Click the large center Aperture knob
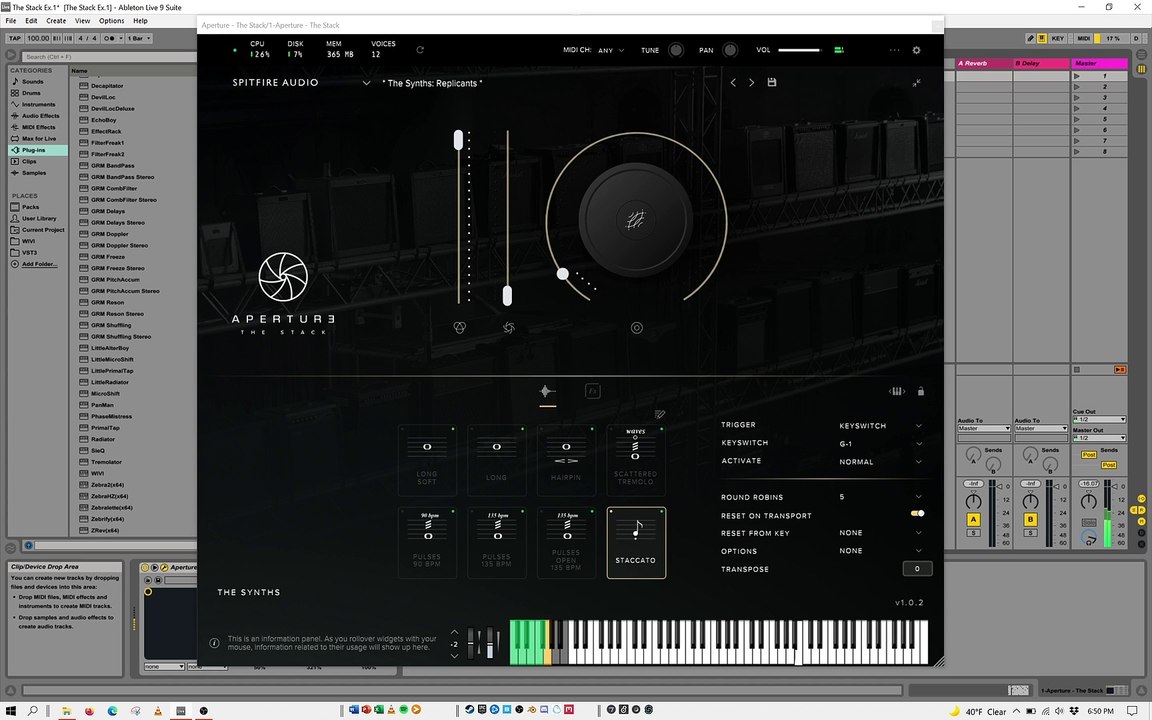1152x720 pixels. click(x=636, y=220)
